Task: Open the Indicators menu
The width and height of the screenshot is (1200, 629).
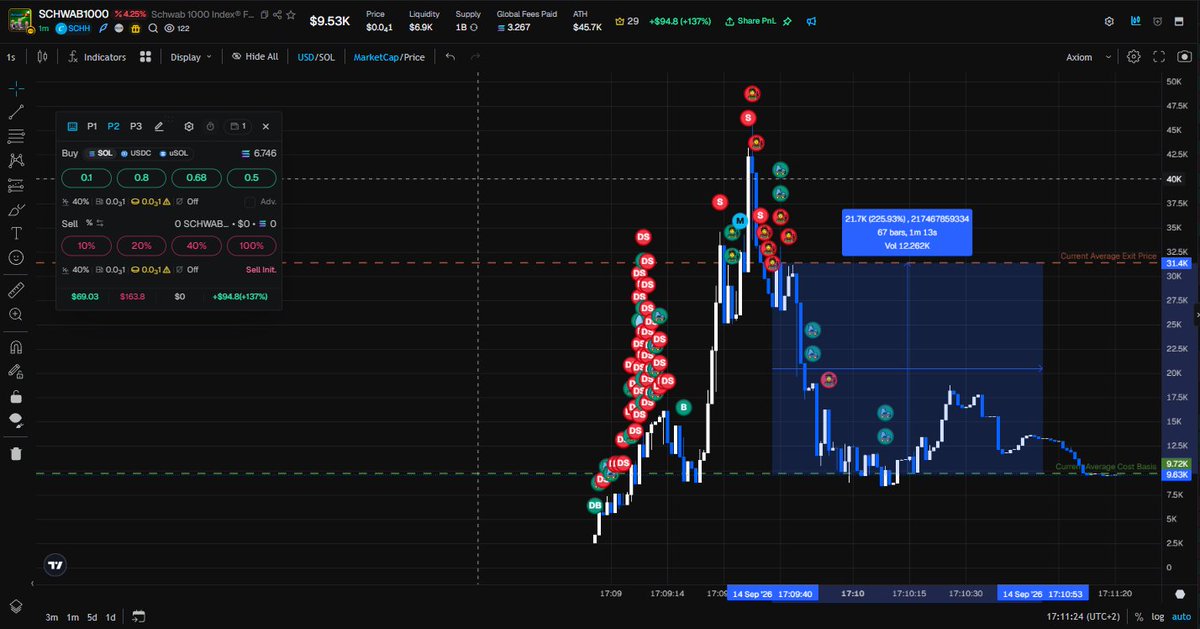Action: pyautogui.click(x=96, y=57)
